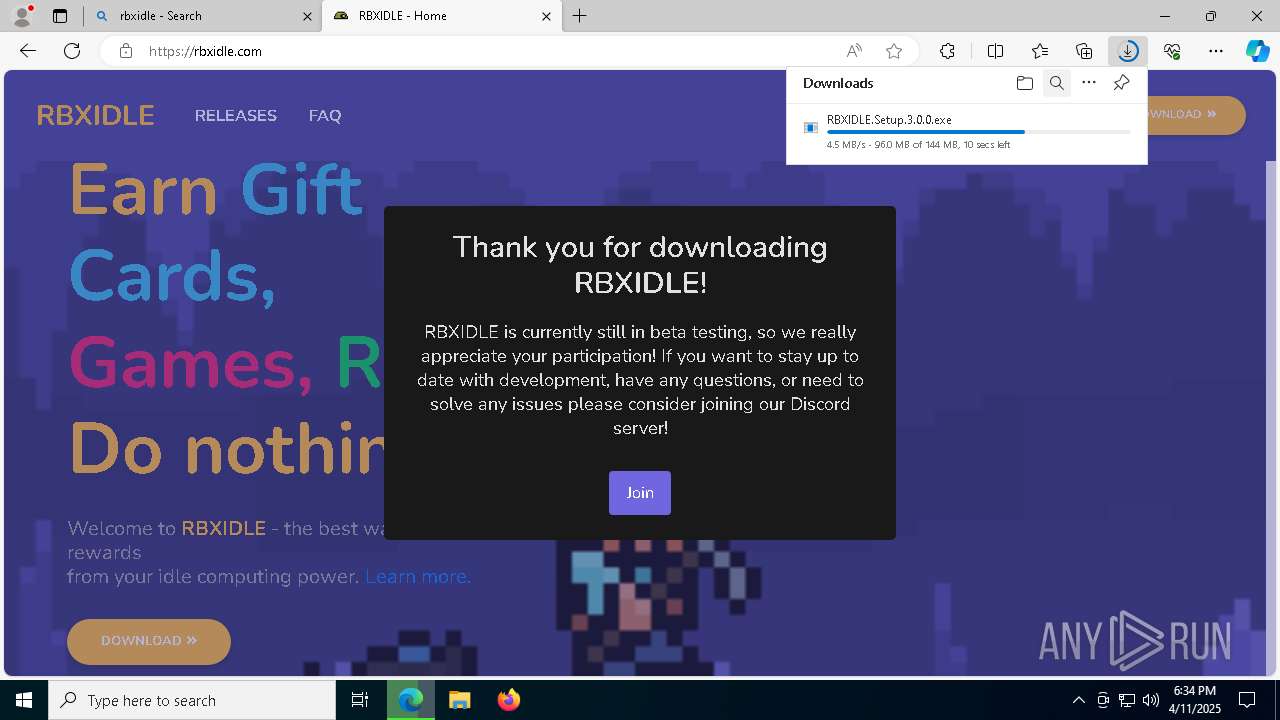The image size is (1280, 720).
Task: Open the profile avatar icon
Action: (22, 15)
